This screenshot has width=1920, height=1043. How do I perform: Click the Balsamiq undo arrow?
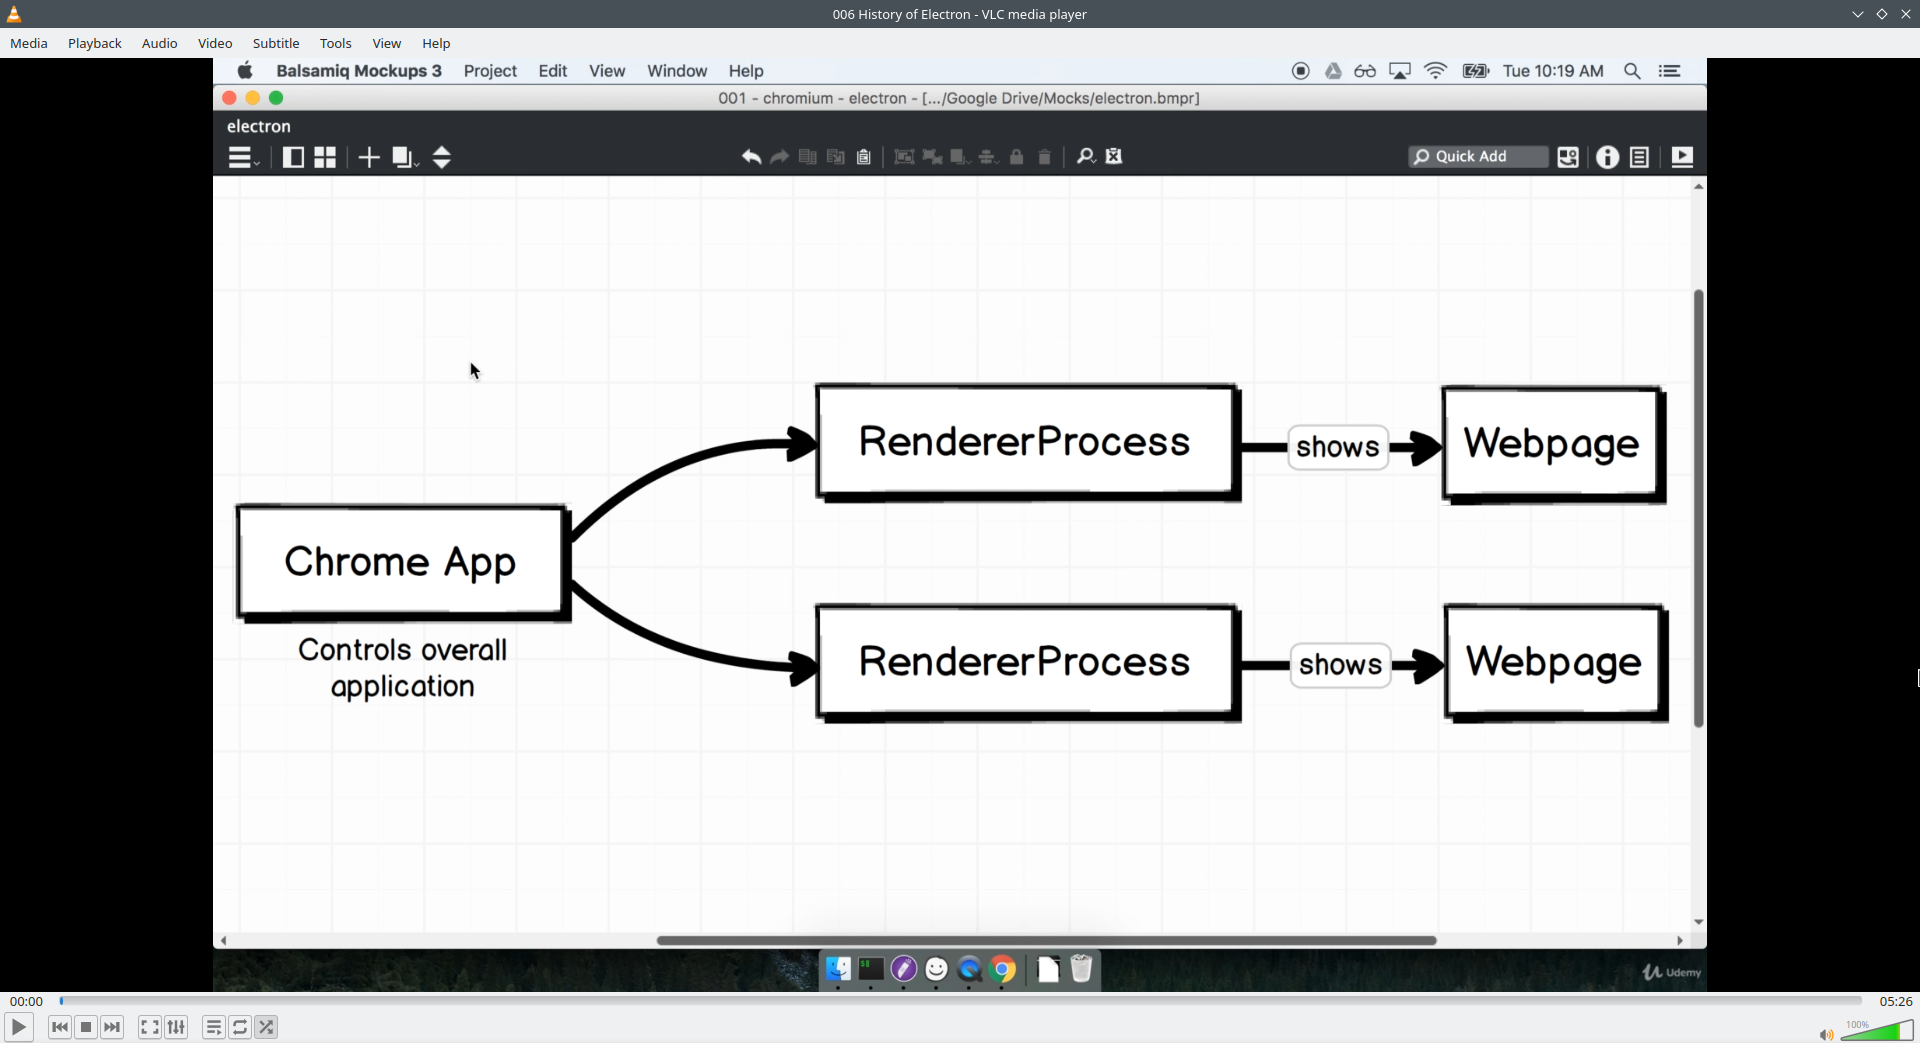coord(751,156)
